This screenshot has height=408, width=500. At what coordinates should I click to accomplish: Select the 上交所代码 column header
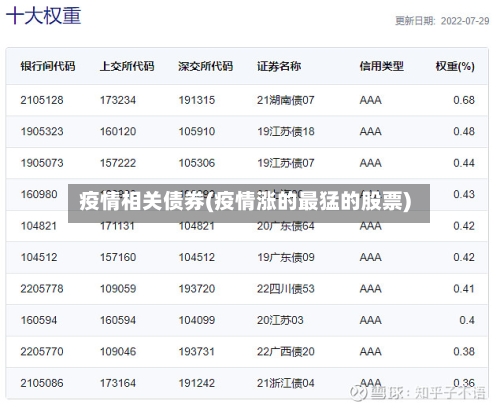(127, 66)
